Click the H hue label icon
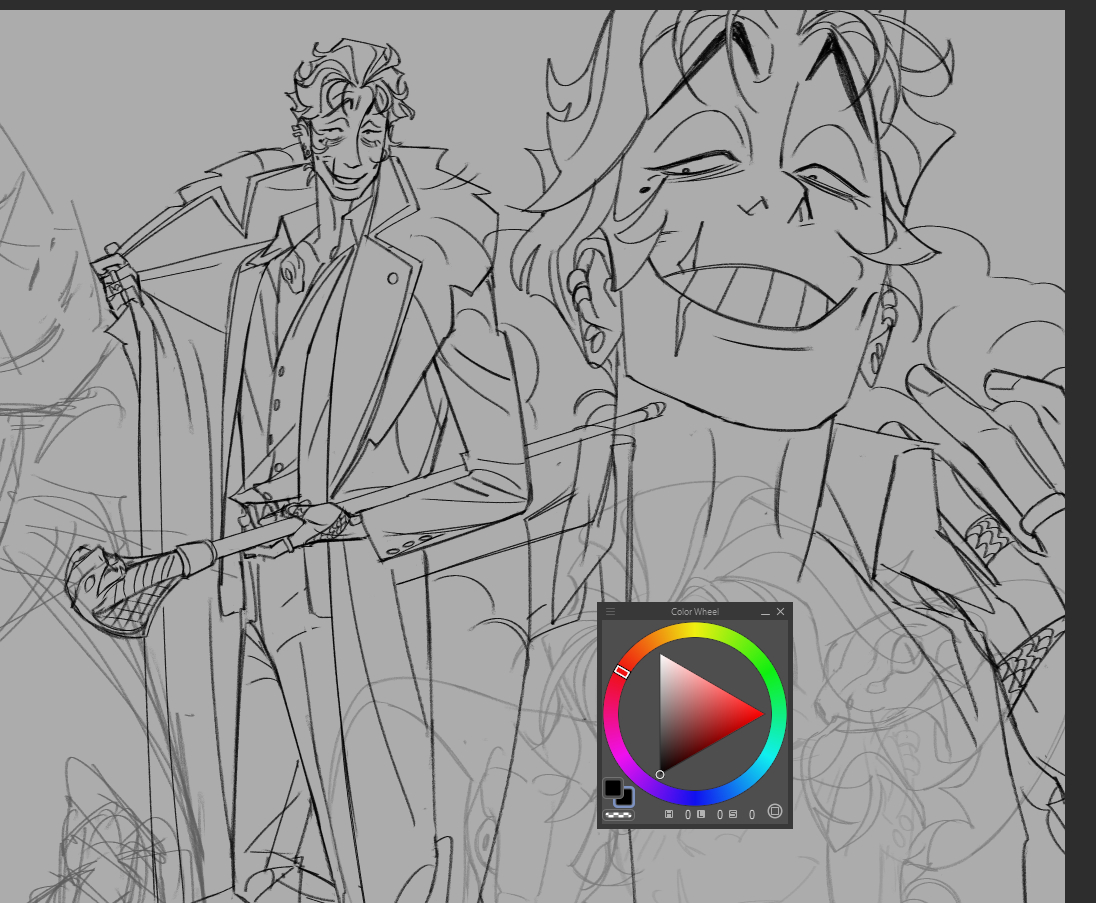Viewport: 1096px width, 903px height. 669,814
